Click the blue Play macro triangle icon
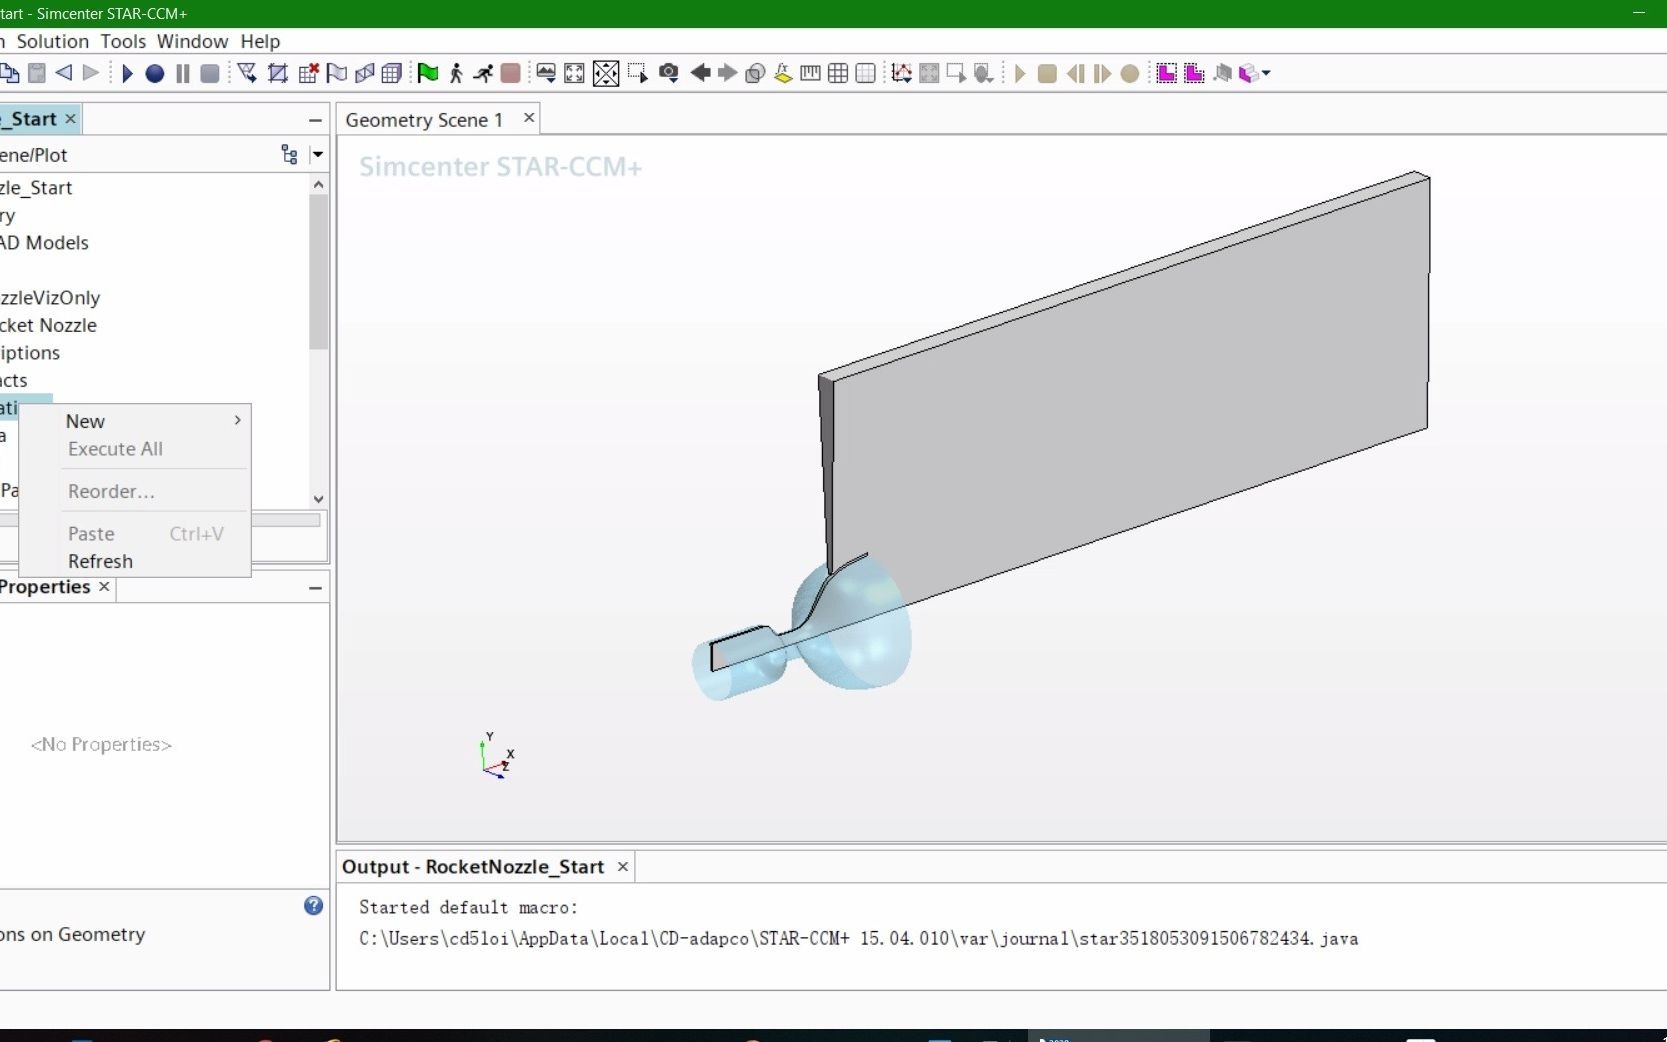 127,73
